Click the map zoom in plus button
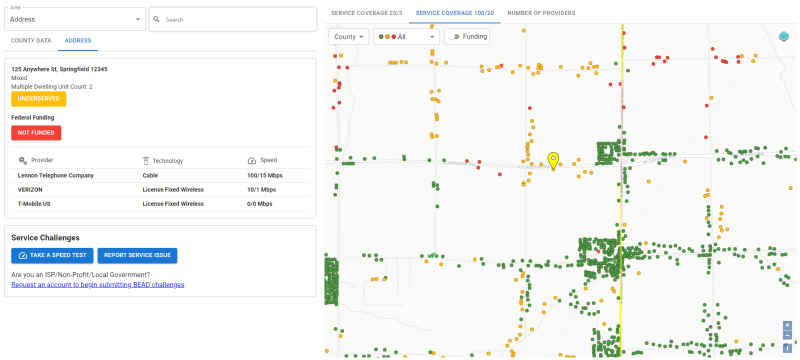Viewport: 800px width, 360px height. pos(787,325)
